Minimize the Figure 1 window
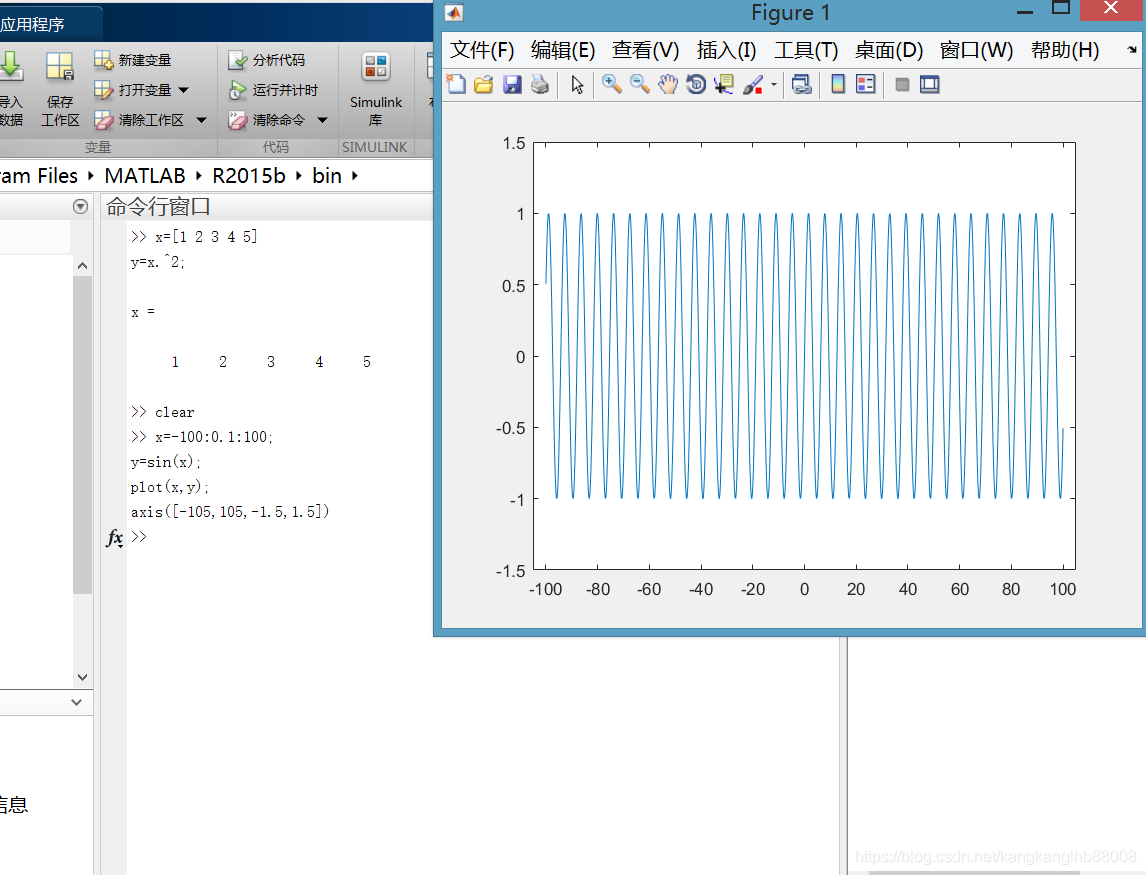 [1025, 11]
